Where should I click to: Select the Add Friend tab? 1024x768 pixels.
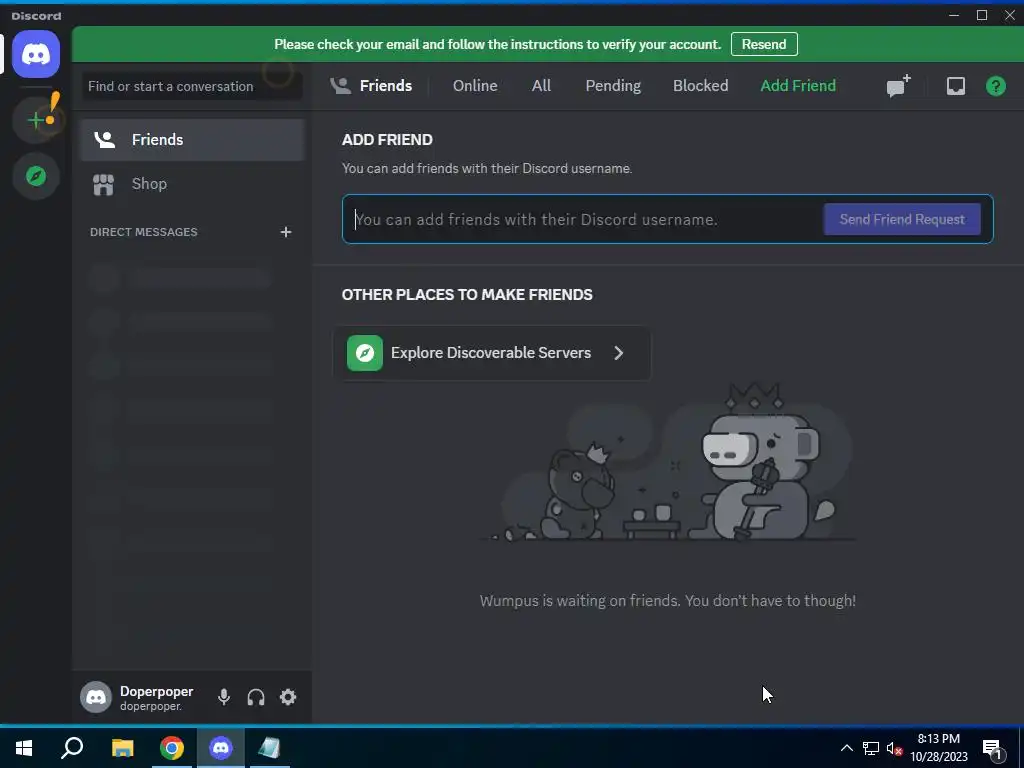[x=797, y=86]
